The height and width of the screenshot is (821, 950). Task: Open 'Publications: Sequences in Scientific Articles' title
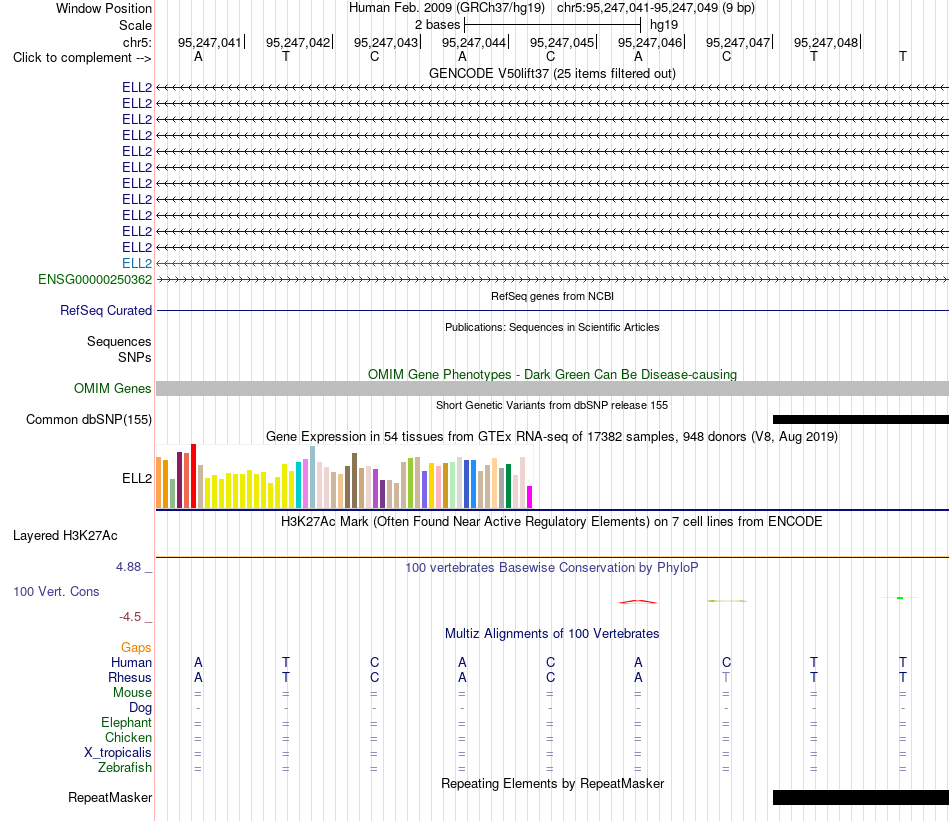(552, 327)
